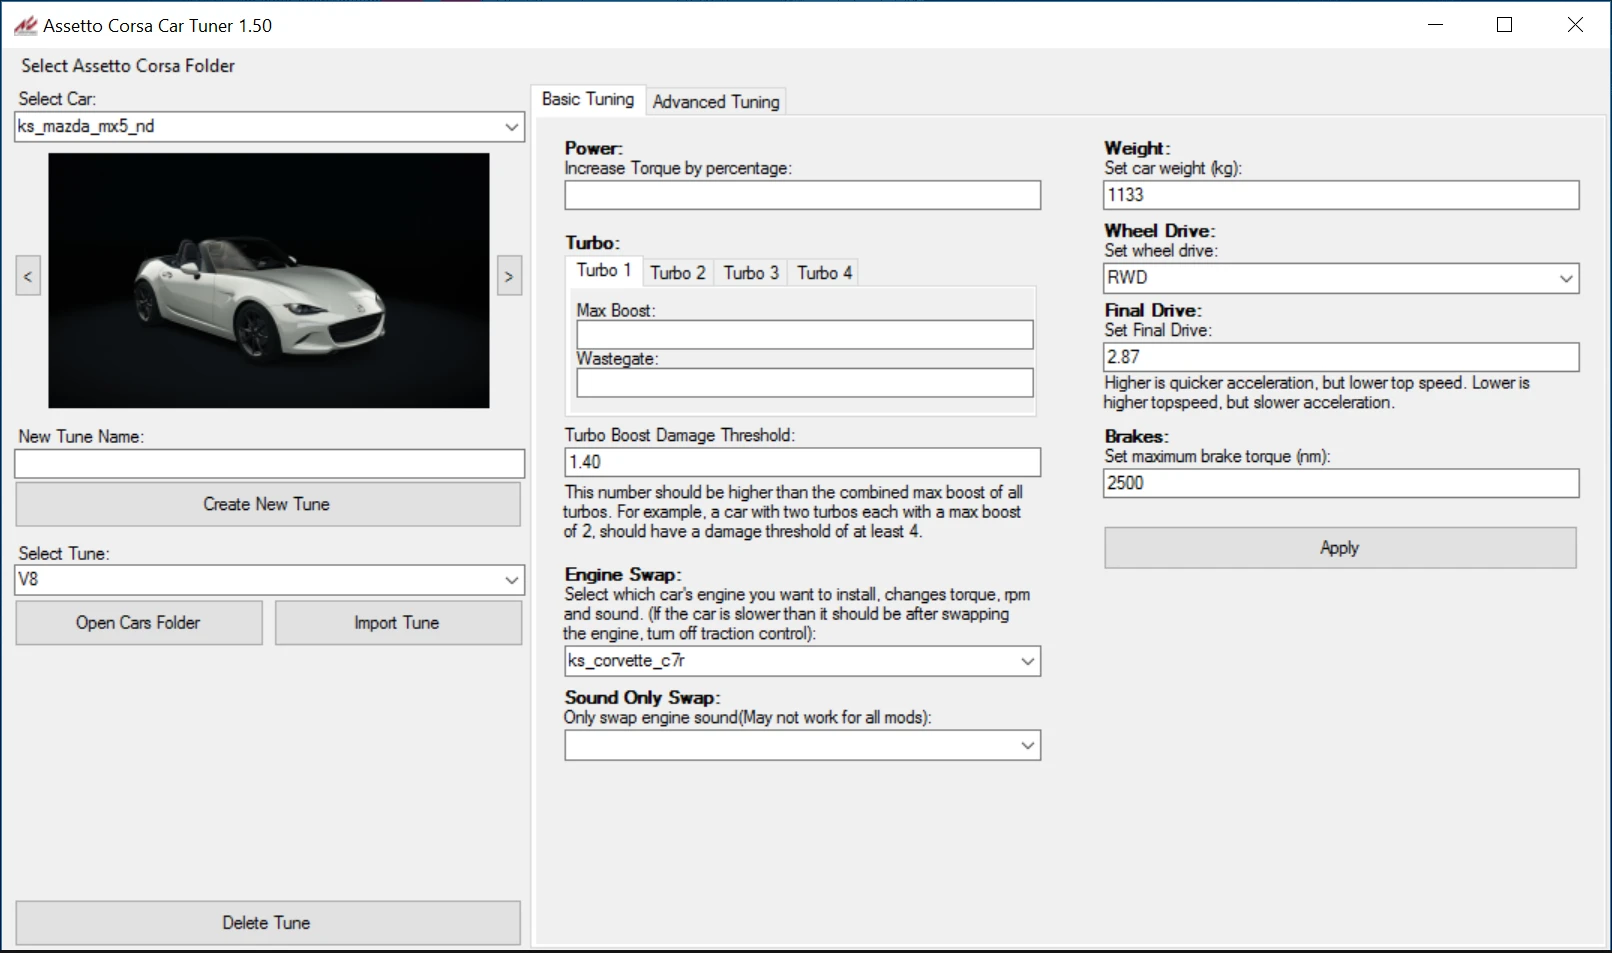Select the Turbo 2 tab

(x=678, y=272)
